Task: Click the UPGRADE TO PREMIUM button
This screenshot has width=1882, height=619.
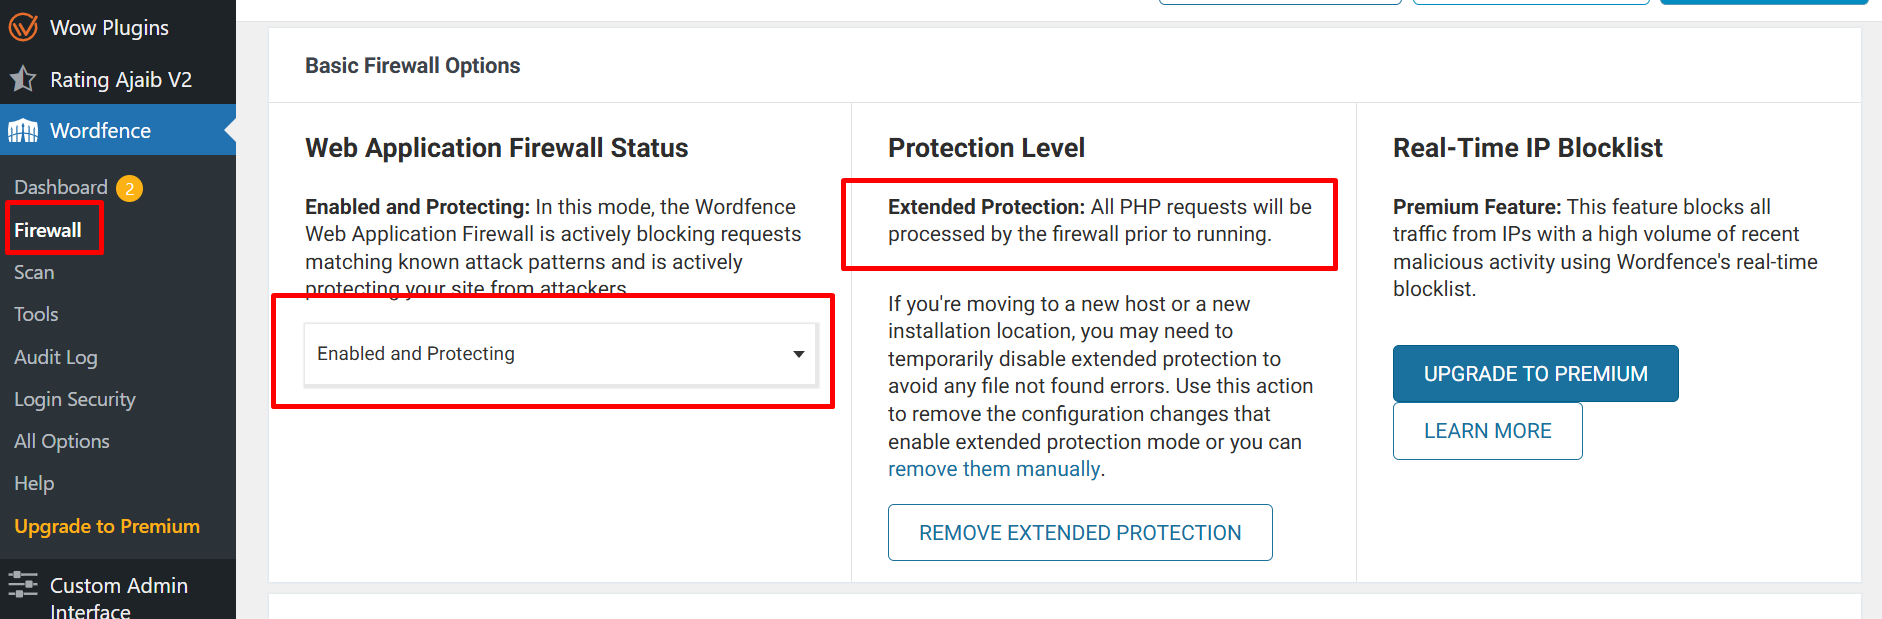Action: tap(1535, 373)
